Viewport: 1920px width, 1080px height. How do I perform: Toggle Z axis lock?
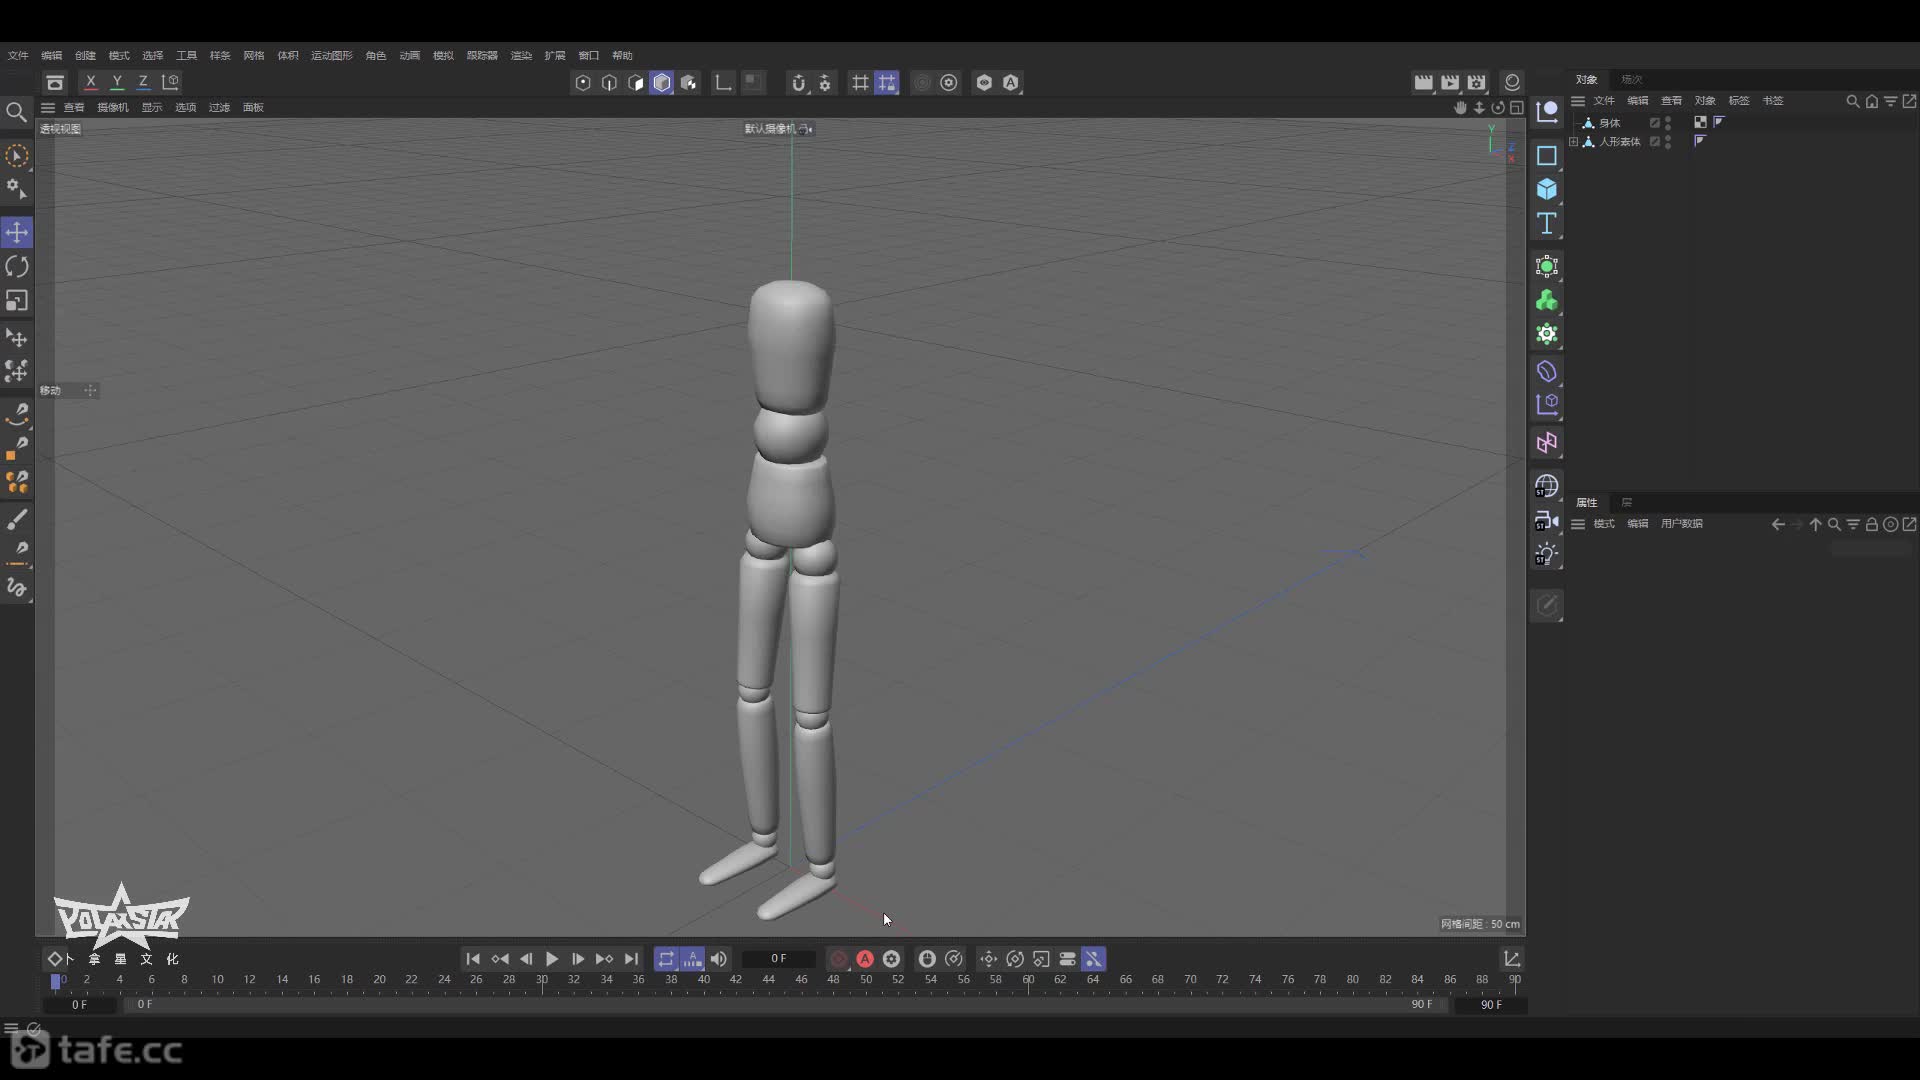(143, 82)
